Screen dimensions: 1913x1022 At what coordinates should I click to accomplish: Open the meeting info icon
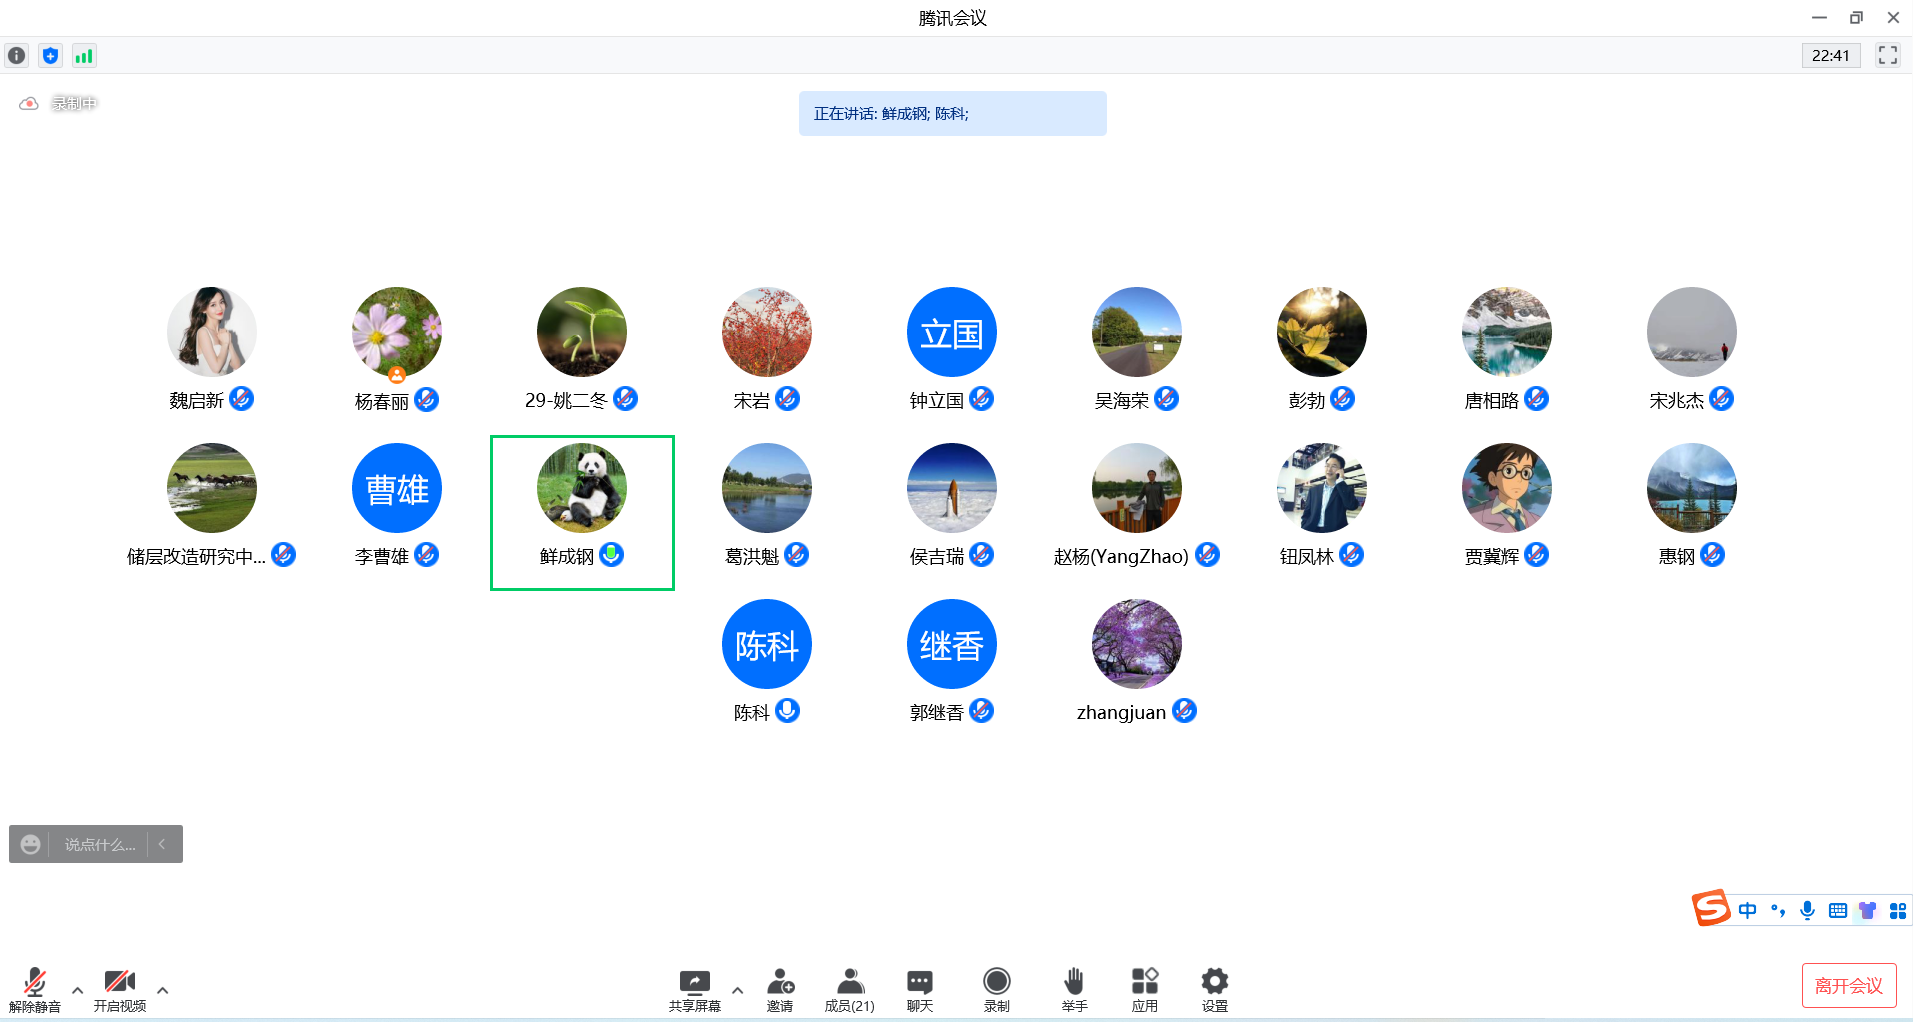[x=17, y=56]
